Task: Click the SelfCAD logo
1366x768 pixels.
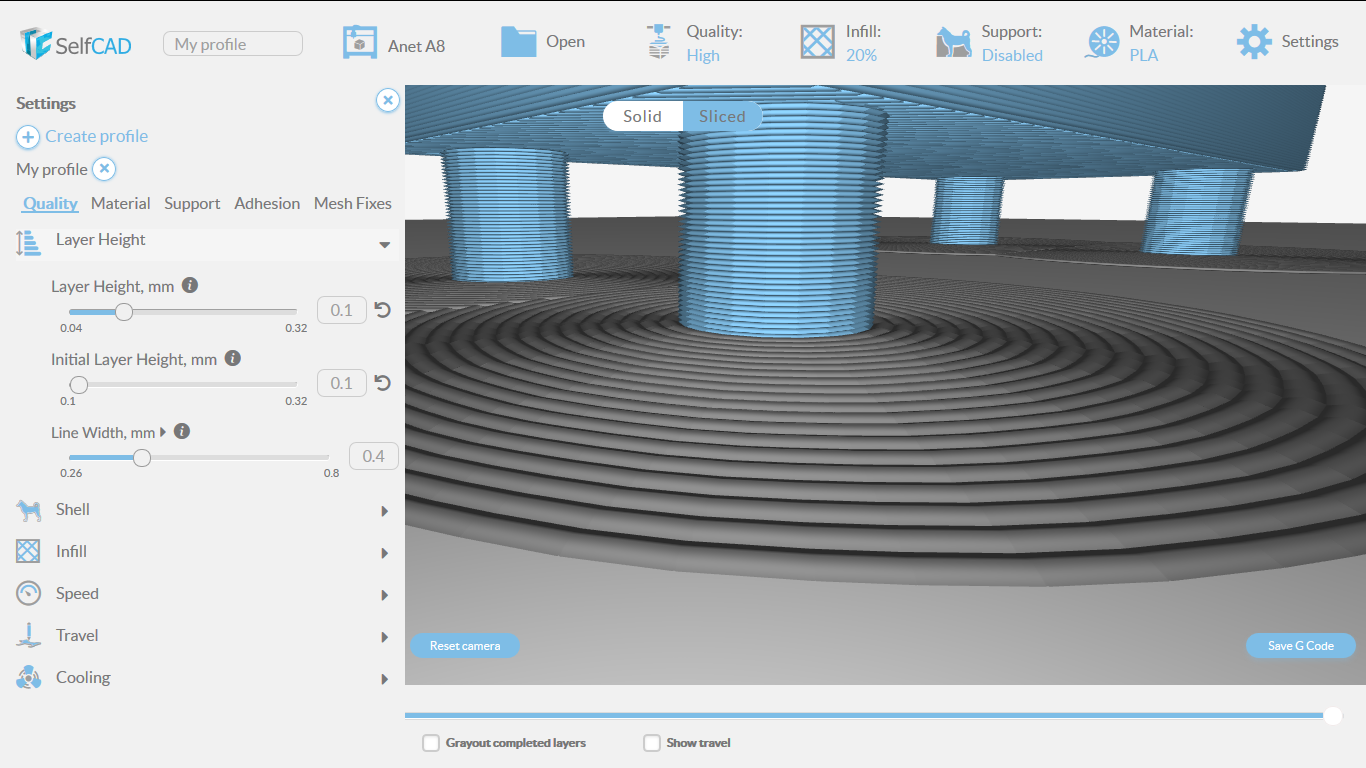Action: point(76,43)
